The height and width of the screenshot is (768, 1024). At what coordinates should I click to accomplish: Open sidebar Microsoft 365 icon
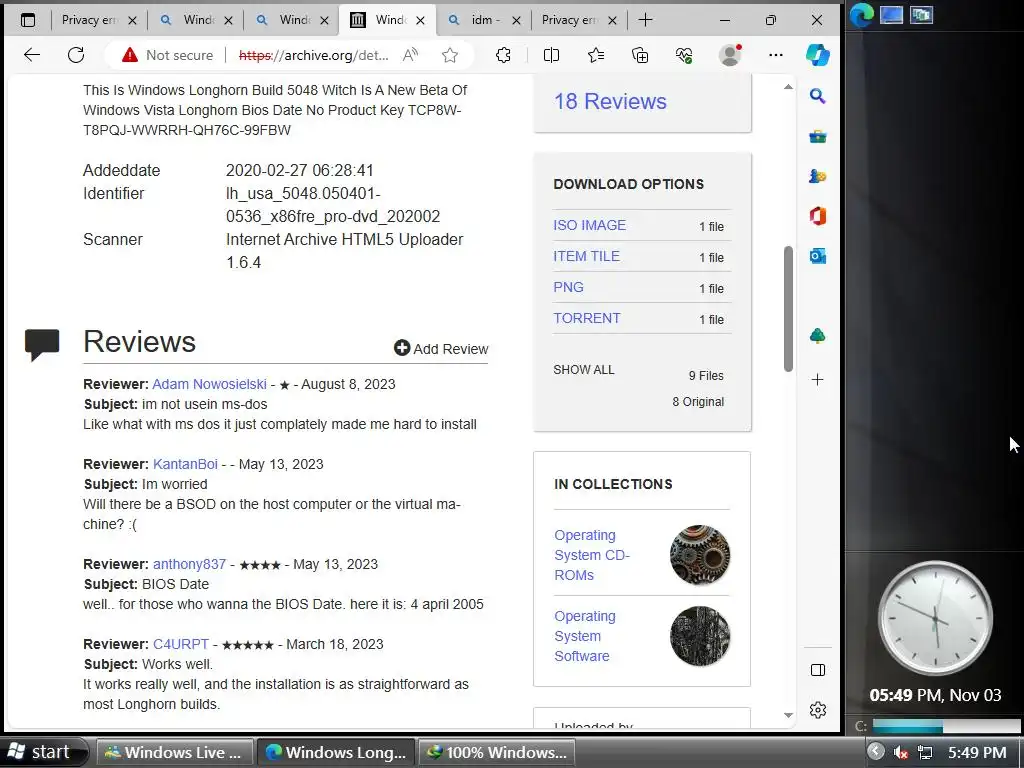(818, 216)
